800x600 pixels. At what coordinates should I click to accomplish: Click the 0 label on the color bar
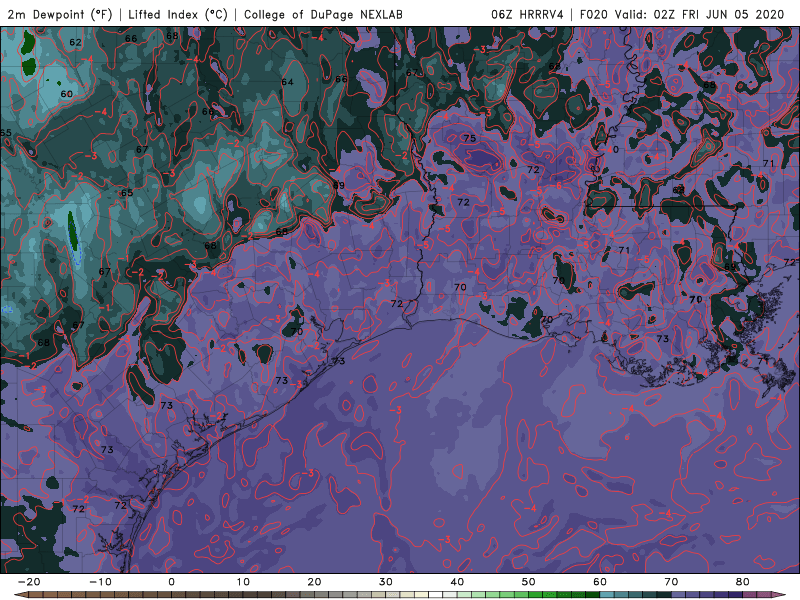pyautogui.click(x=171, y=582)
